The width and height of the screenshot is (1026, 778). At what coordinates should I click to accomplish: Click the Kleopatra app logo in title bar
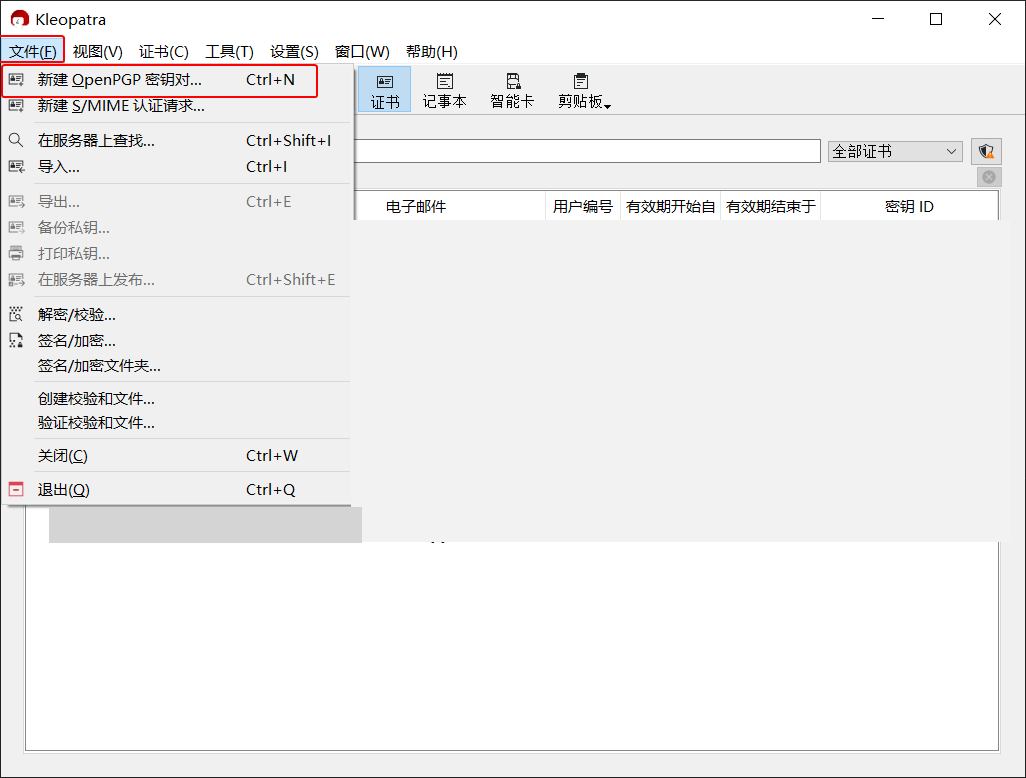pos(20,19)
